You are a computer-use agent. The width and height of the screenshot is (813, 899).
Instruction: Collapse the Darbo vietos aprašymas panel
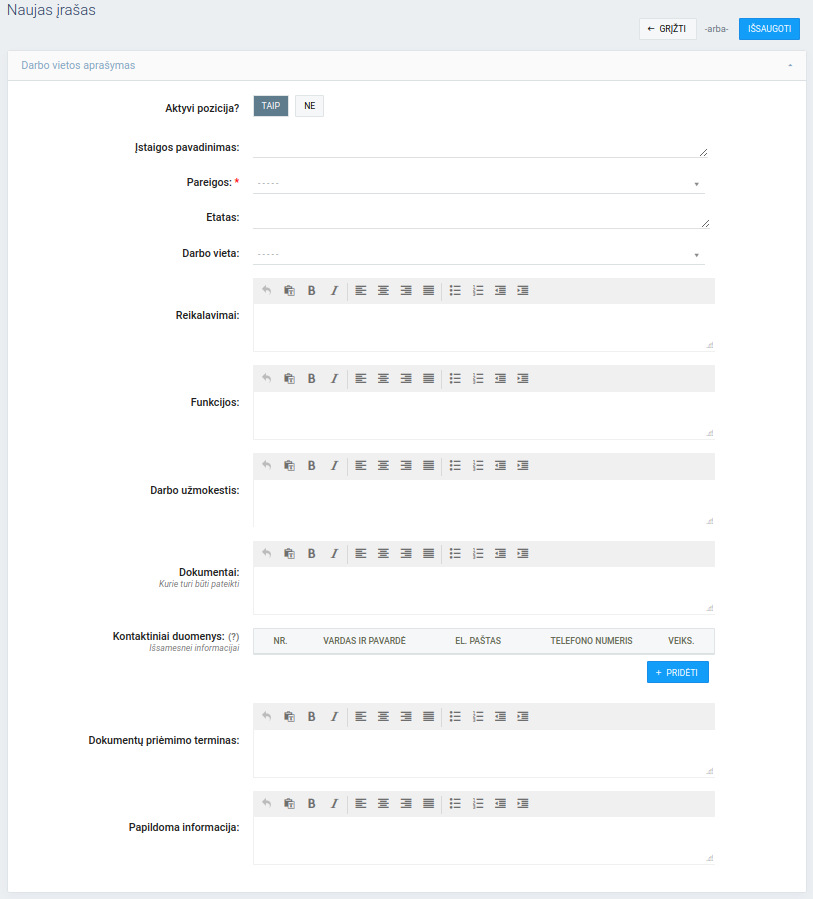(x=790, y=65)
